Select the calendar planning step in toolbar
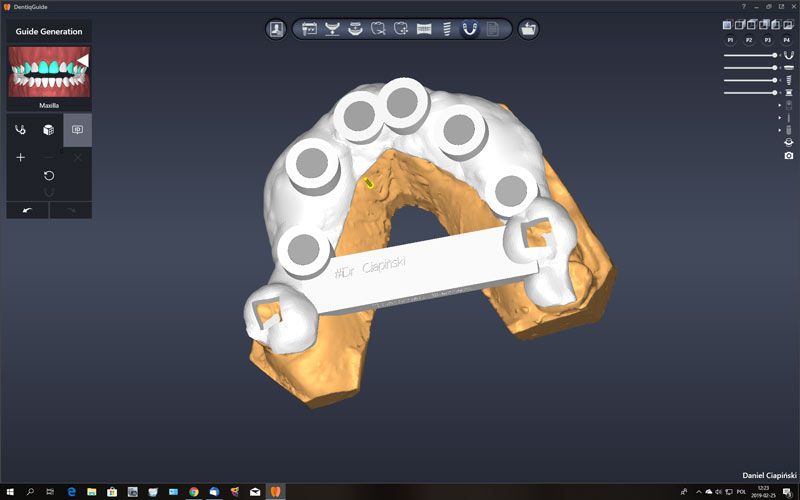The width and height of the screenshot is (800, 500). coord(309,29)
